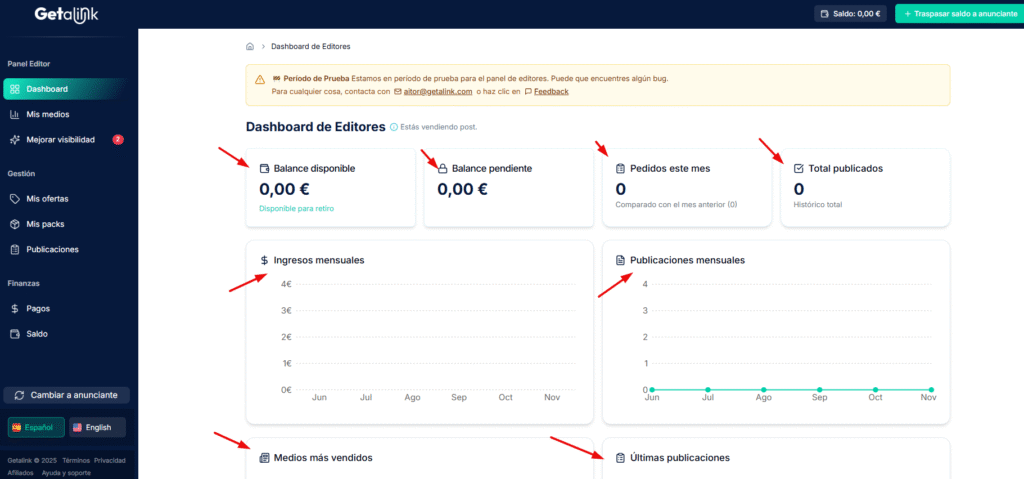Open the Pagos finance page
The height and width of the screenshot is (479, 1024).
pos(67,308)
